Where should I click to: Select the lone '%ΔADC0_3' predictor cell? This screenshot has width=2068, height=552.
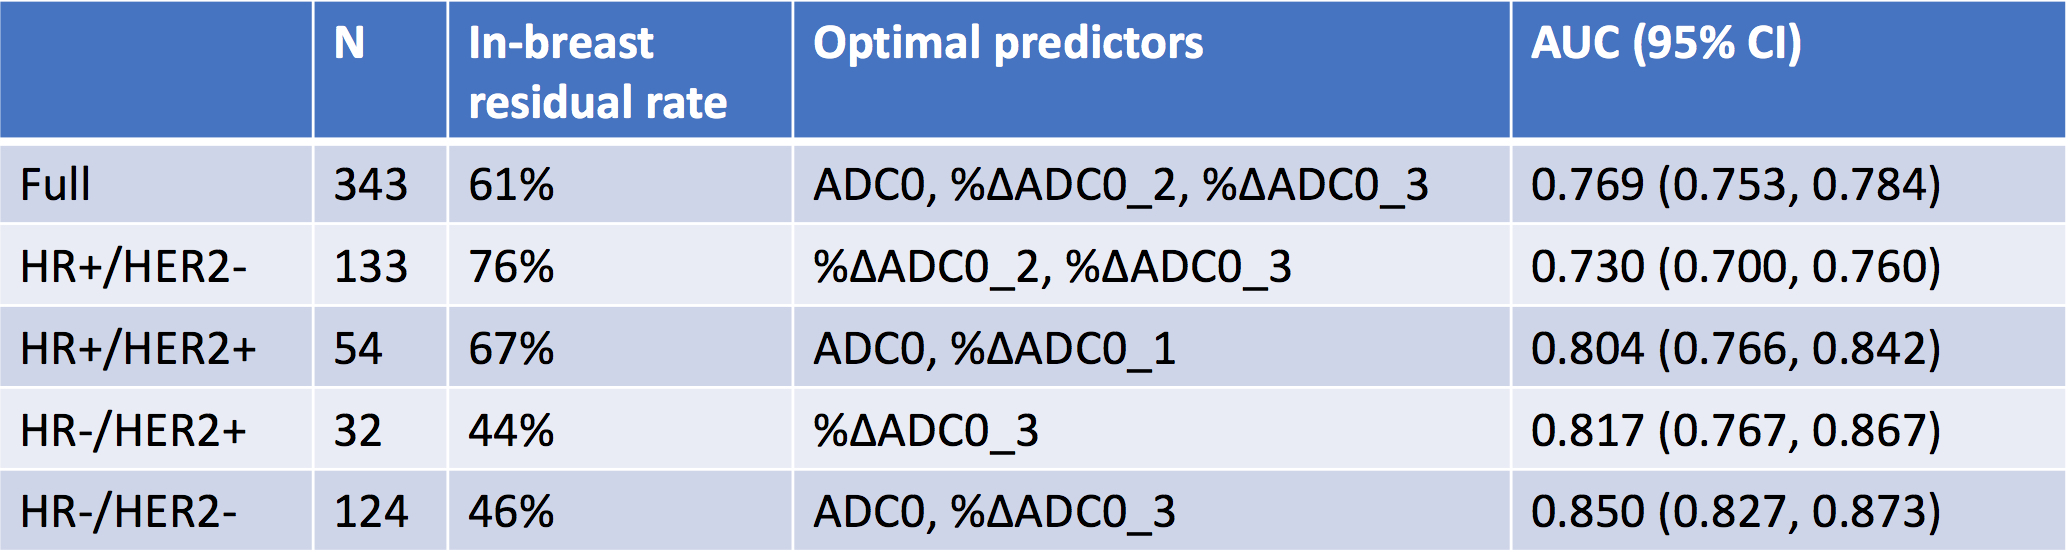[926, 431]
